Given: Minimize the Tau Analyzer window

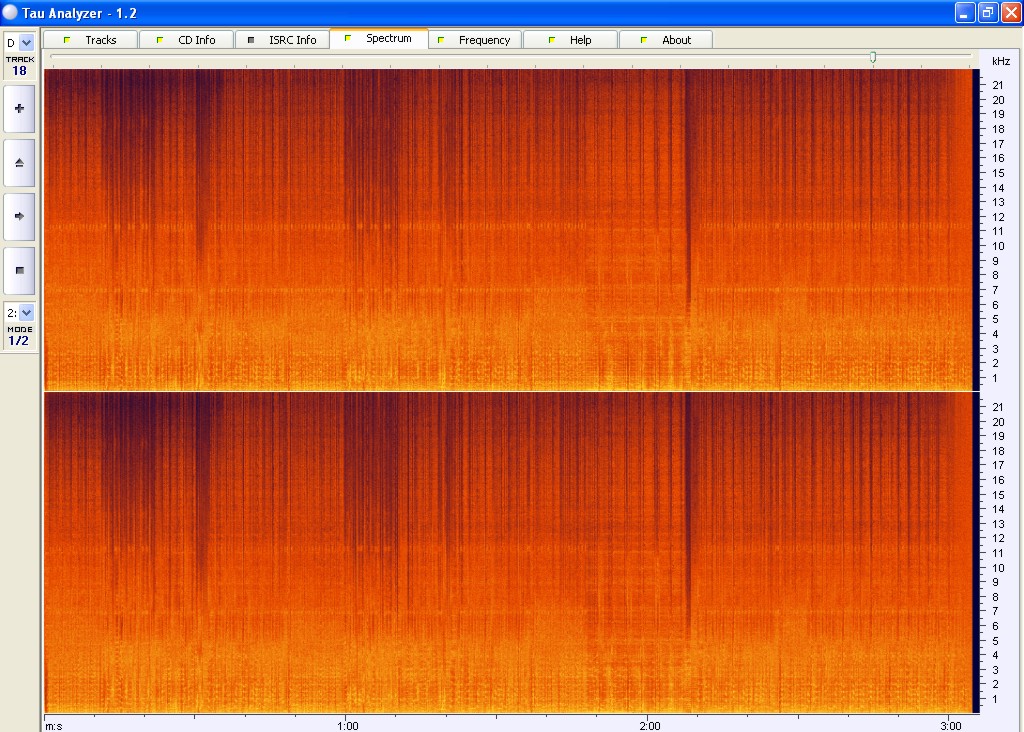Looking at the screenshot, I should (x=965, y=12).
